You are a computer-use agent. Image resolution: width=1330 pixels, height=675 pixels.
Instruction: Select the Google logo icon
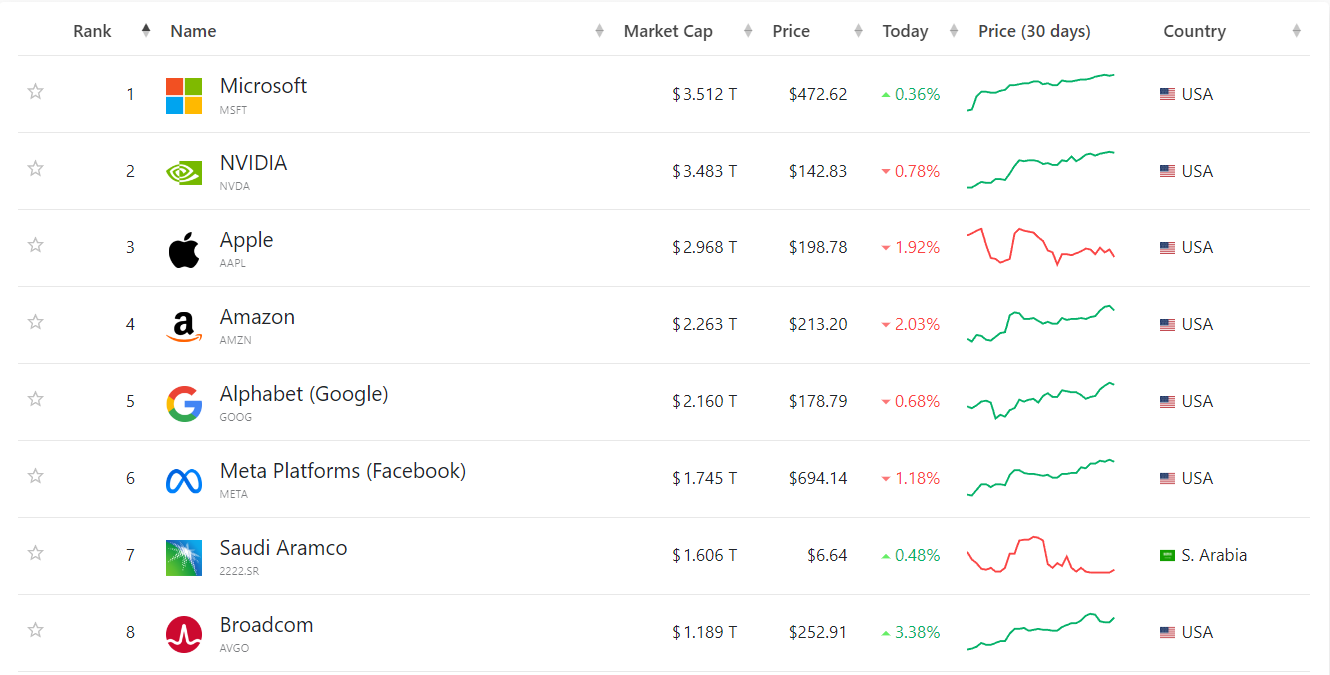pos(184,404)
